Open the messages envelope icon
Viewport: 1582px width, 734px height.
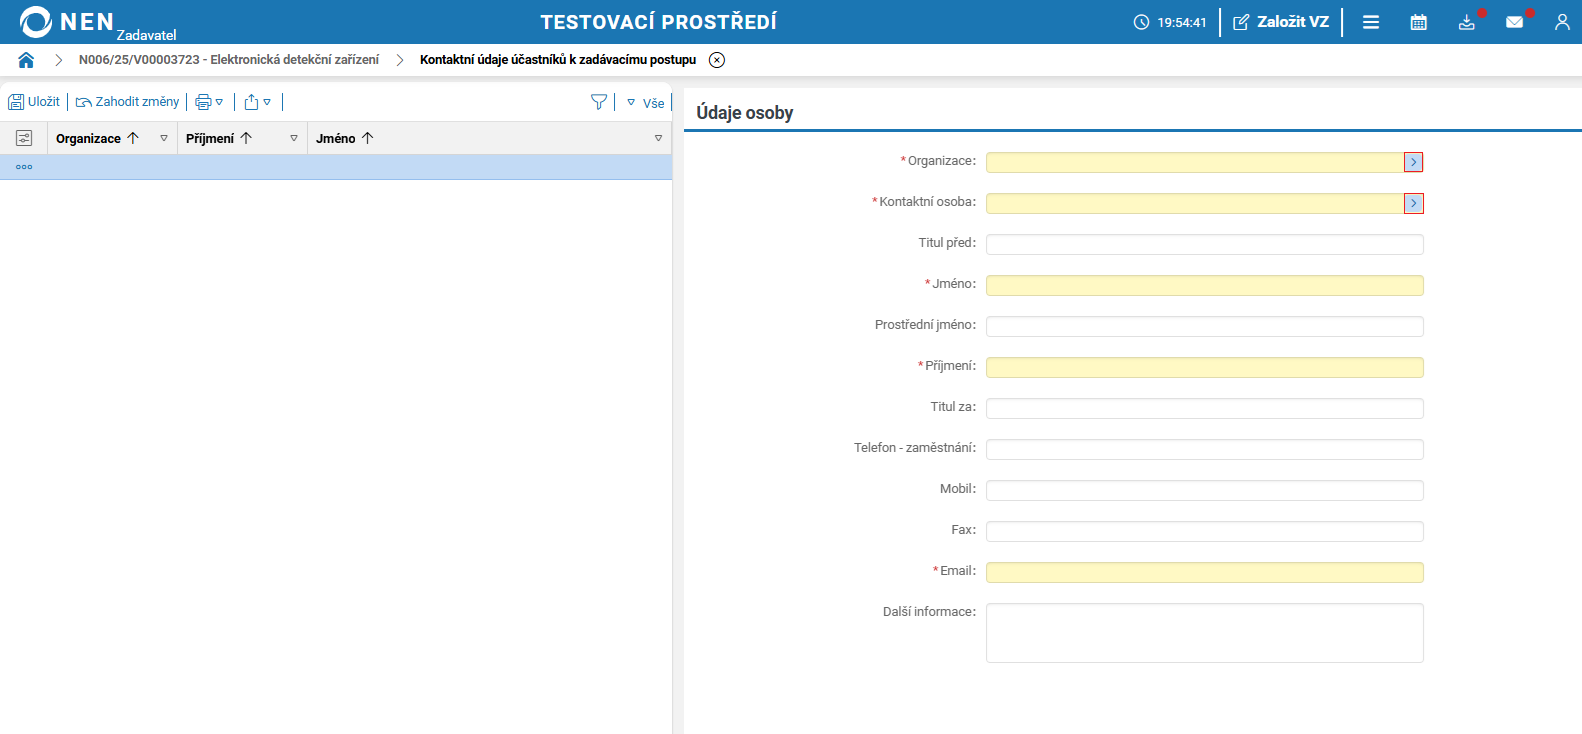click(x=1514, y=22)
